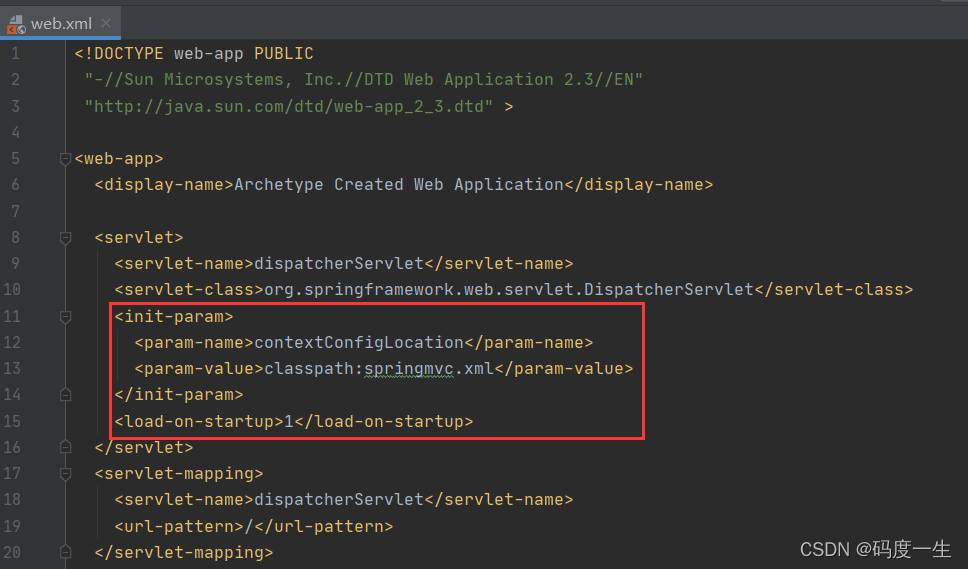Click the servlet closing fold marker line 16
This screenshot has width=968, height=569.
65,447
